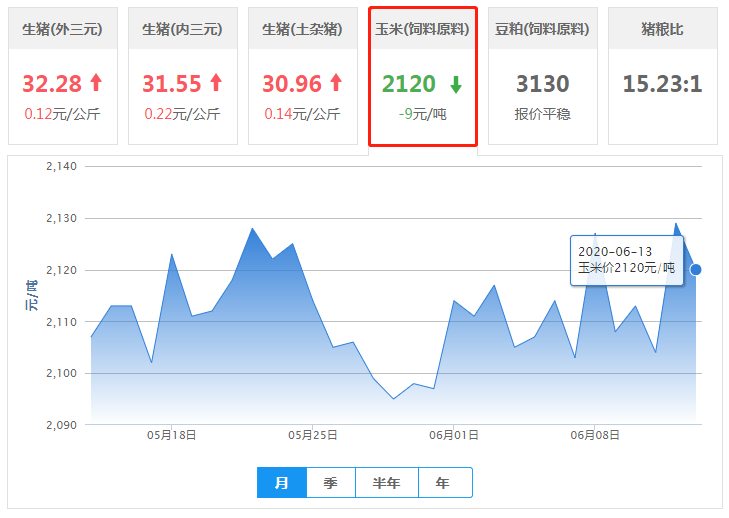The image size is (729, 518).
Task: Switch chart range to 季
Action: (331, 483)
